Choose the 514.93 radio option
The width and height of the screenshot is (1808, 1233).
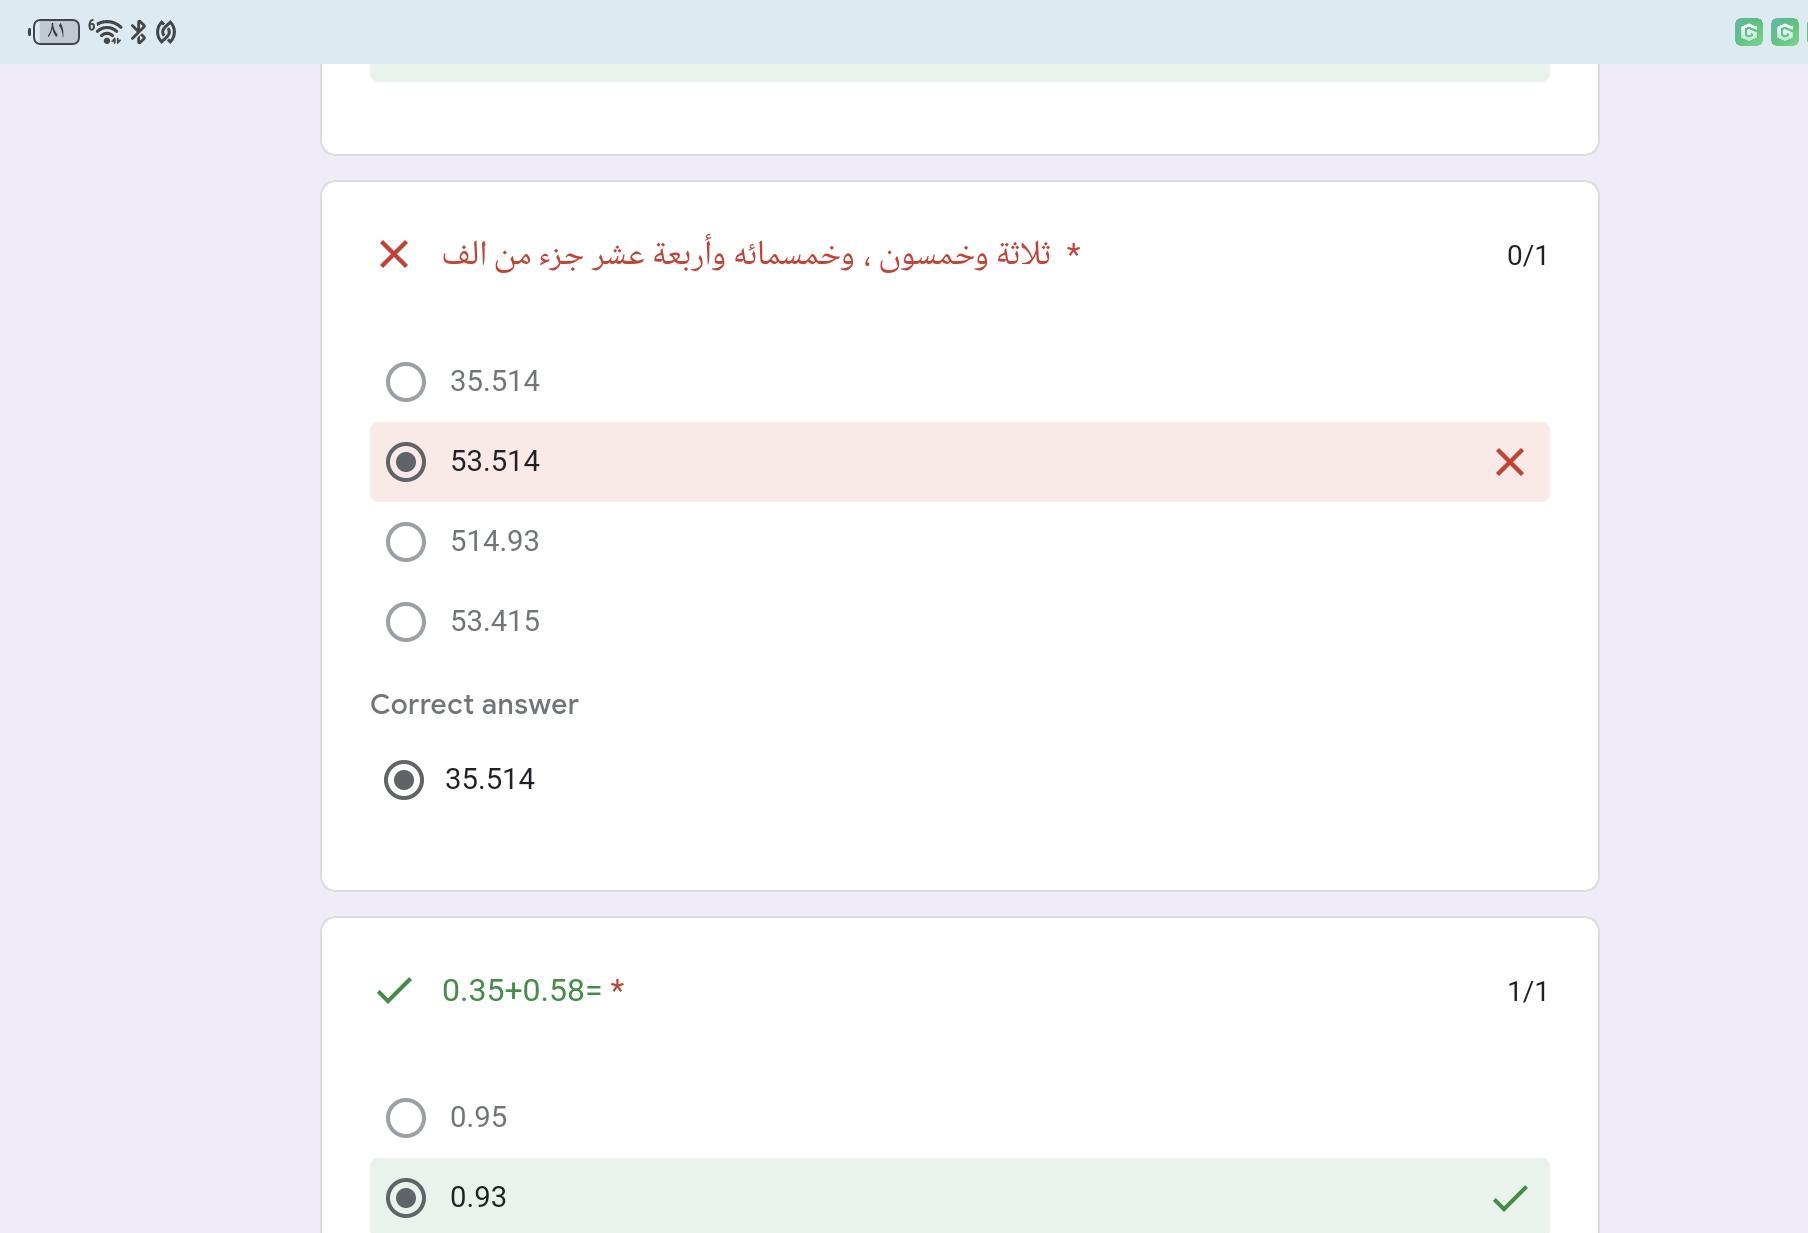pos(406,542)
